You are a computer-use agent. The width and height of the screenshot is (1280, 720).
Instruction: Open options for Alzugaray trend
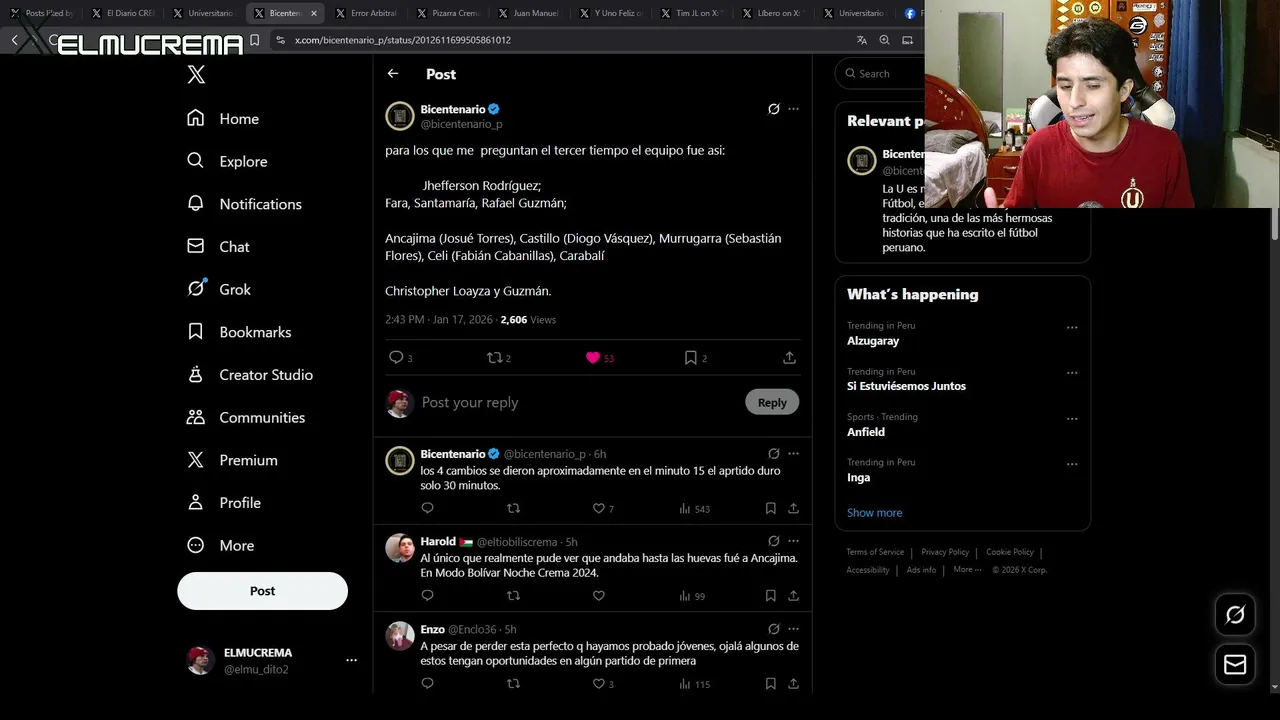pos(1072,327)
